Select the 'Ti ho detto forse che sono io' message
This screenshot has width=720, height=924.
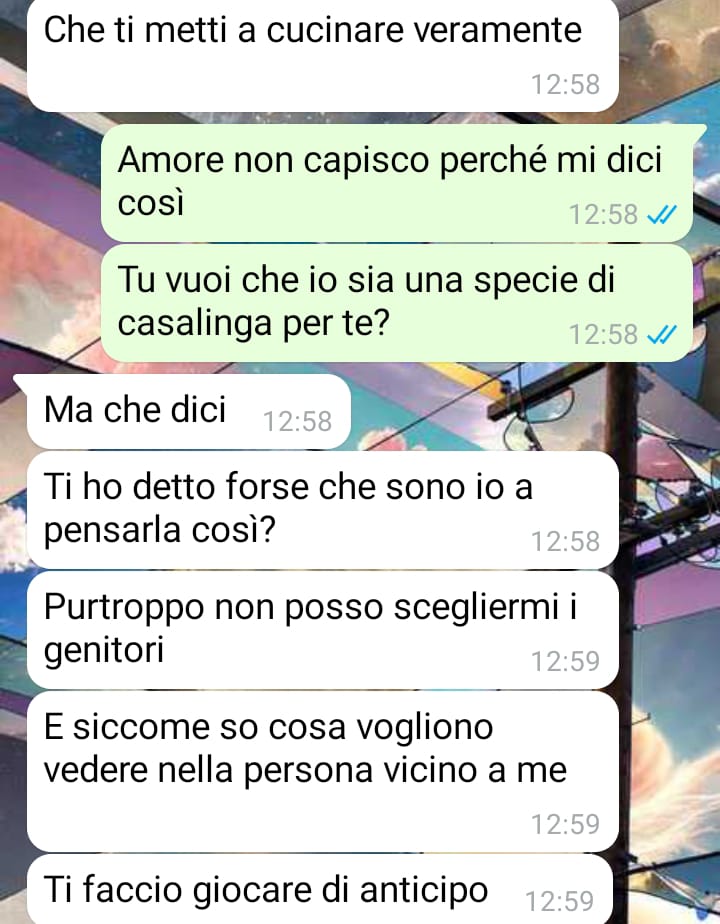click(323, 510)
